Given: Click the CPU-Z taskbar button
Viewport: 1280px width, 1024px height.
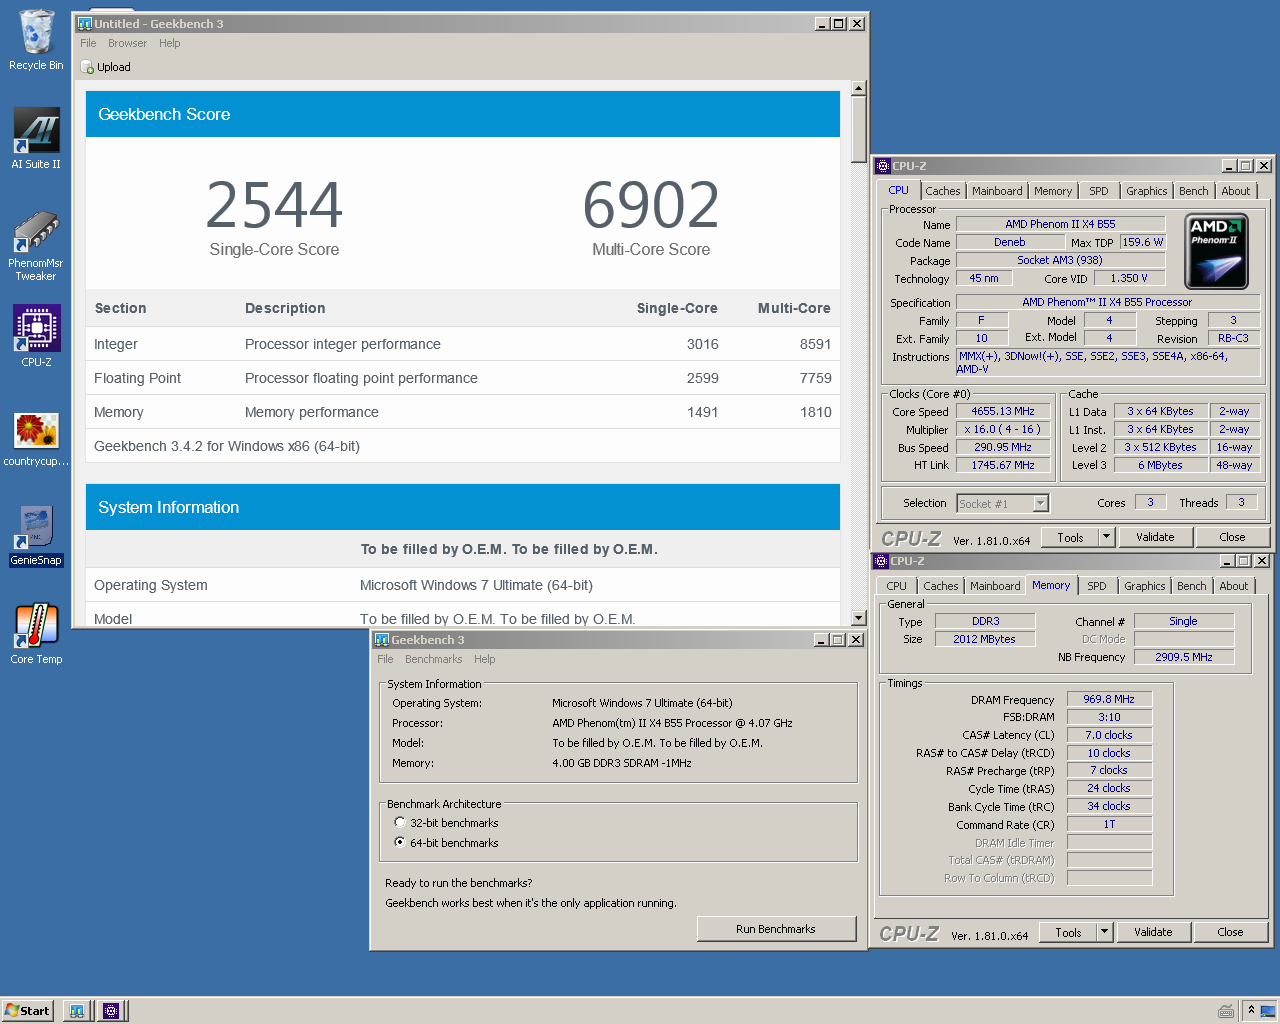Looking at the screenshot, I should click(x=111, y=1011).
